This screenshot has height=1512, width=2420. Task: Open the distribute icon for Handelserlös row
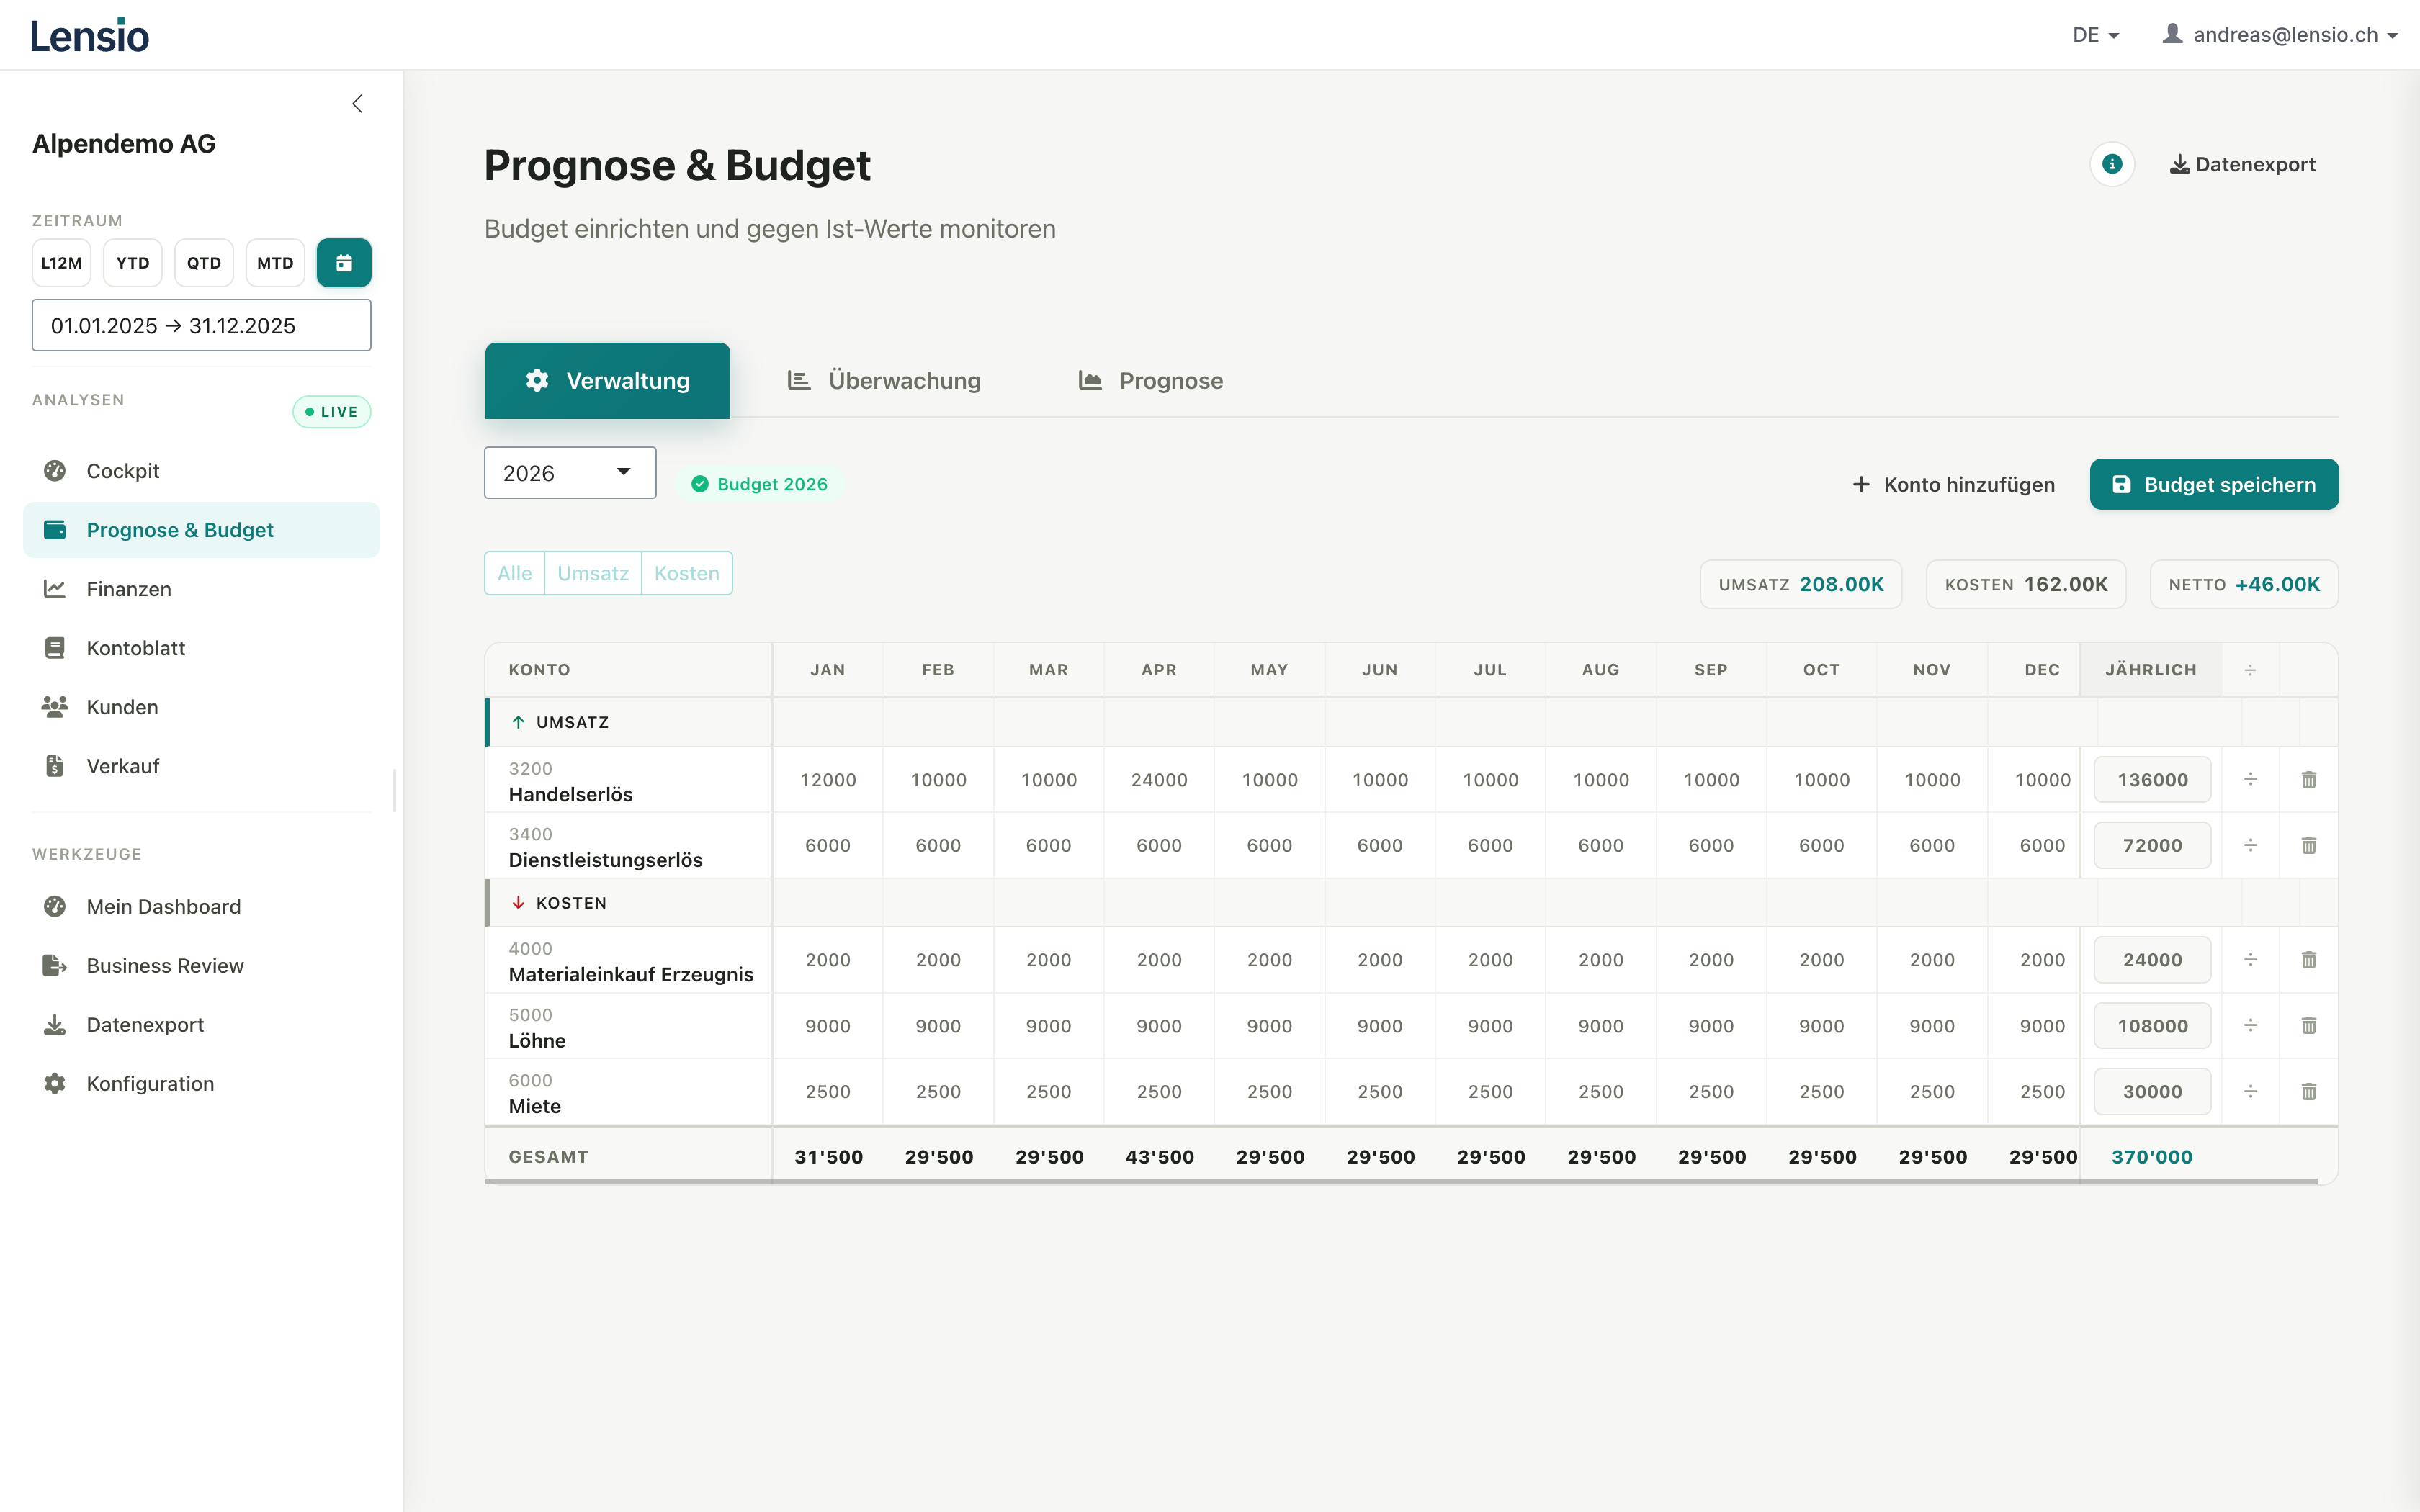(x=2251, y=779)
